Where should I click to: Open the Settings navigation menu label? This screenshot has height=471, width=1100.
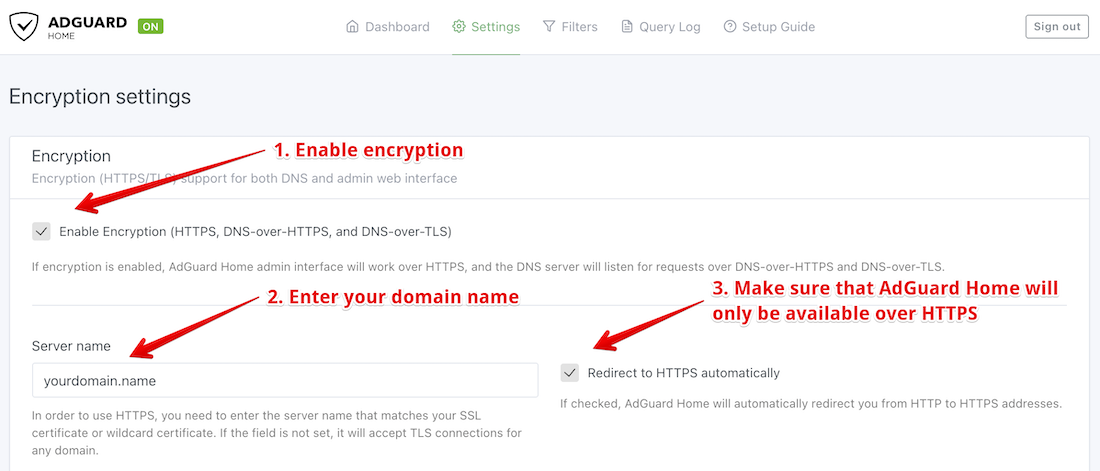[x=495, y=27]
